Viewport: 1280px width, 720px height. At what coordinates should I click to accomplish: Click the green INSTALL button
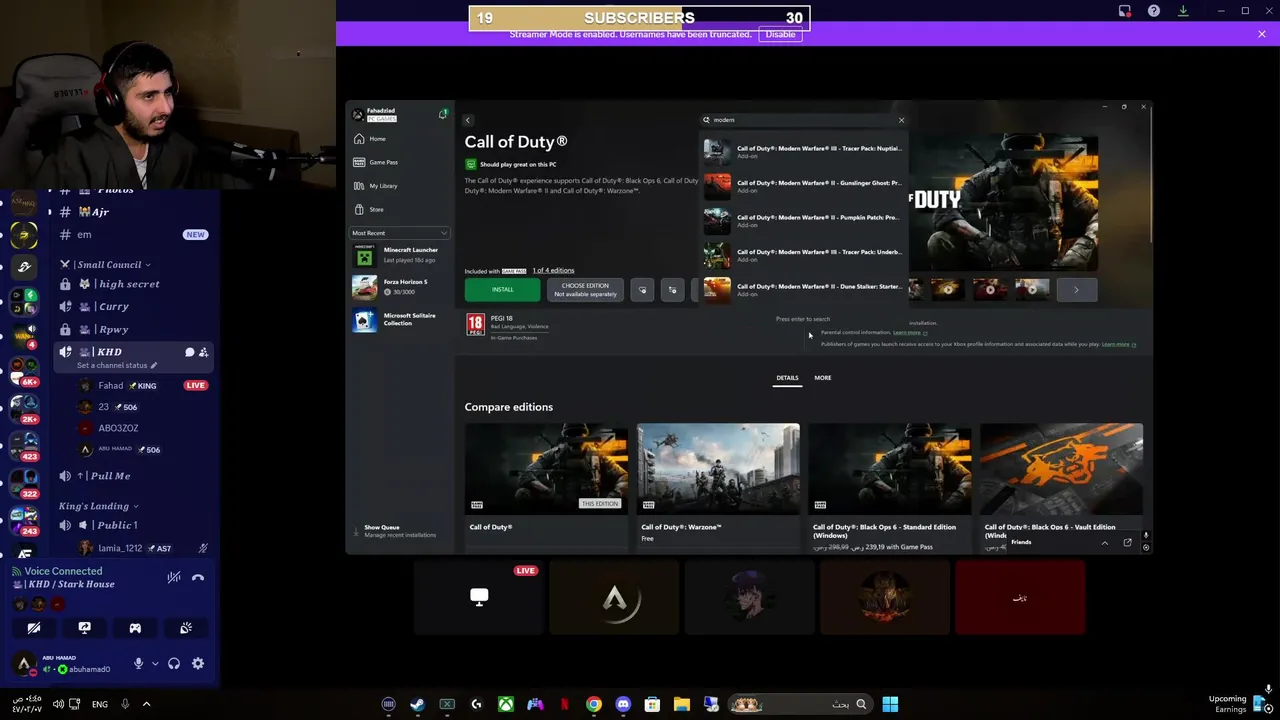coord(502,290)
